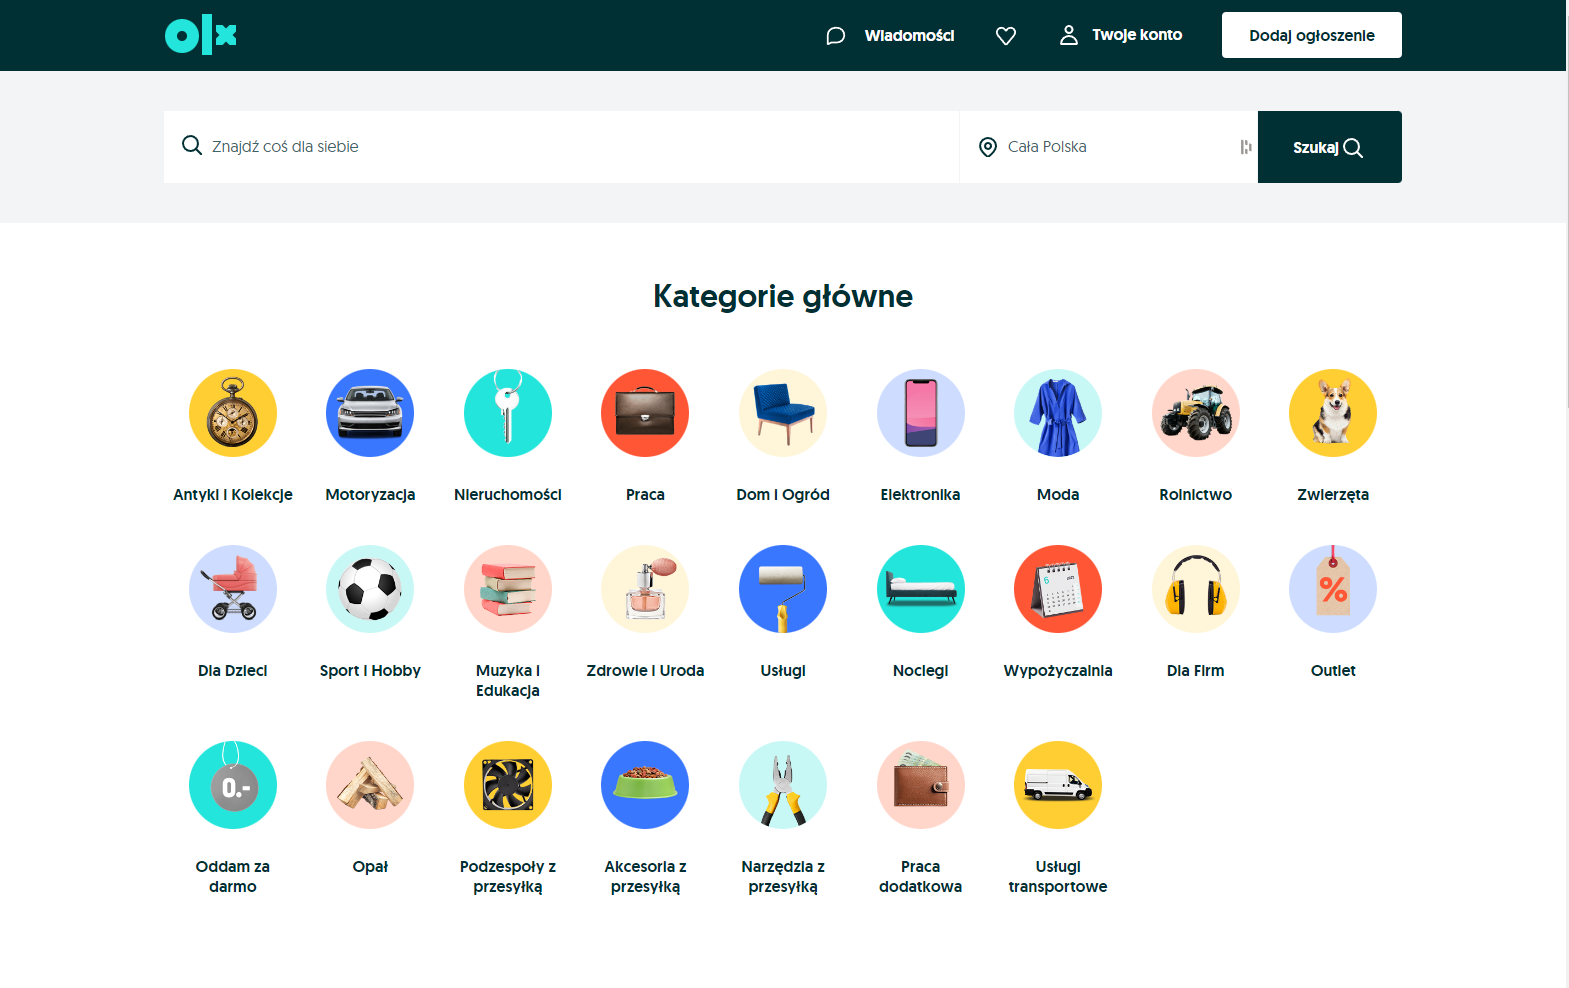Choose the Podzespoły z przesyłką fan icon
The image size is (1569, 988).
tap(508, 785)
